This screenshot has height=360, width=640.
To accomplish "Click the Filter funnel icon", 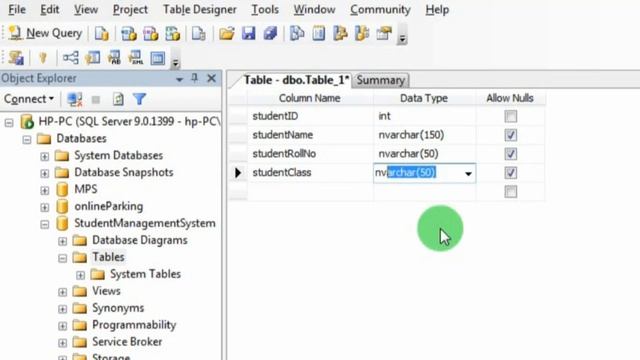I will click(x=139, y=99).
